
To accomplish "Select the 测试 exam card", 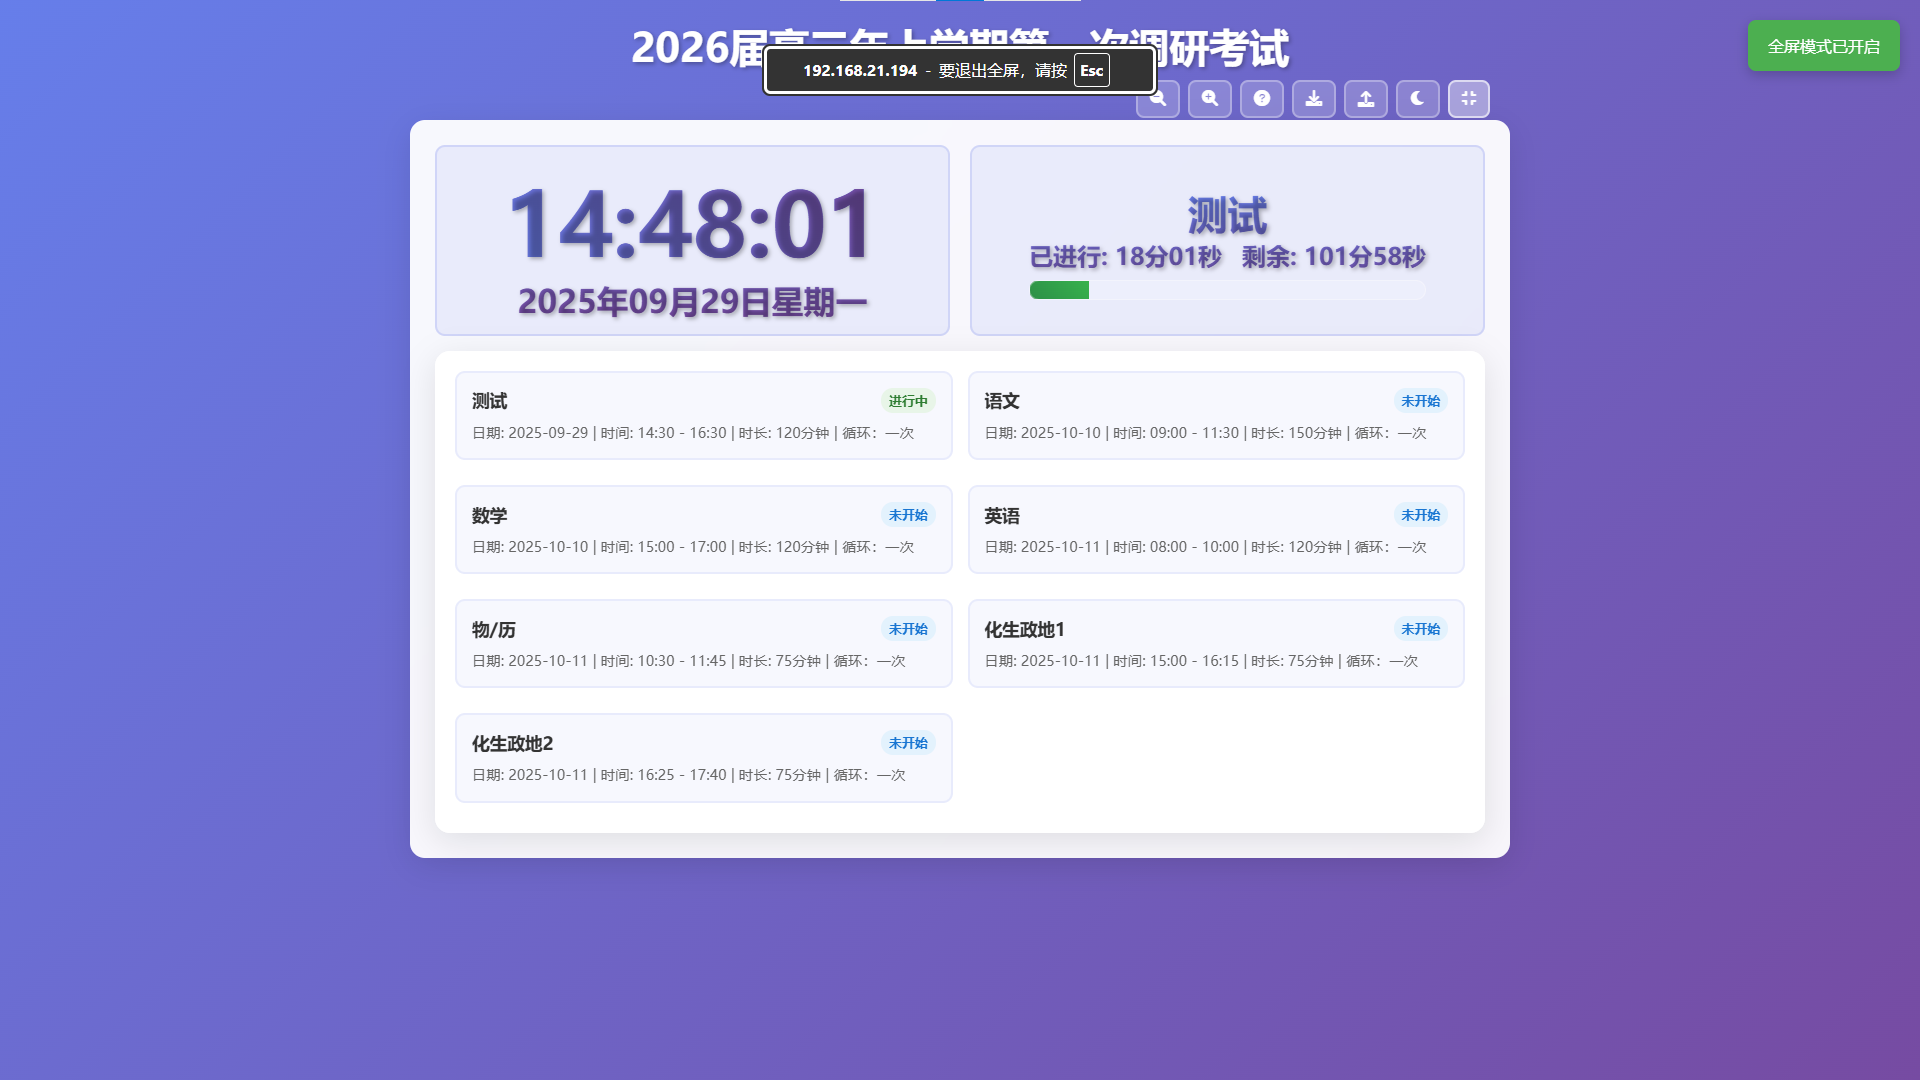I will (703, 416).
